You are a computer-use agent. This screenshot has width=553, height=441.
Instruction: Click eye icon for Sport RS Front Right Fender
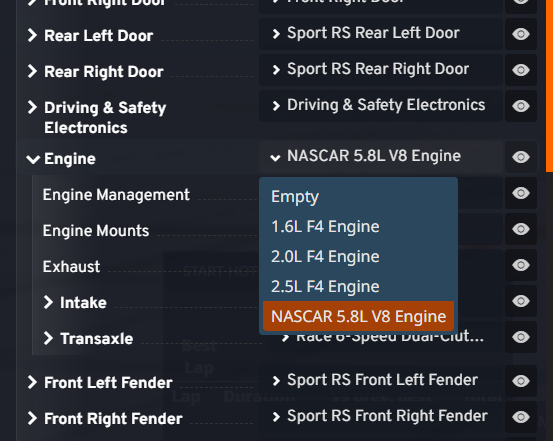pyautogui.click(x=521, y=417)
